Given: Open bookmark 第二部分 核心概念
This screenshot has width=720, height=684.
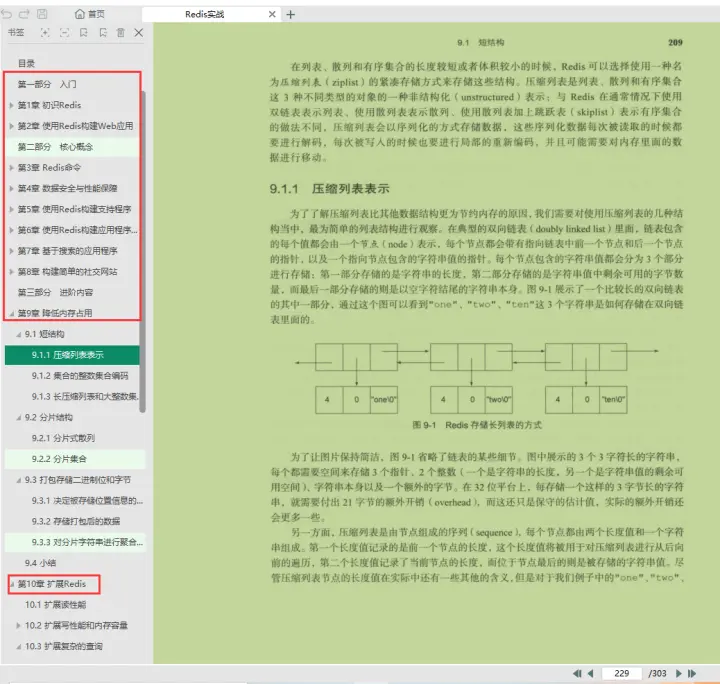Looking at the screenshot, I should (55, 147).
